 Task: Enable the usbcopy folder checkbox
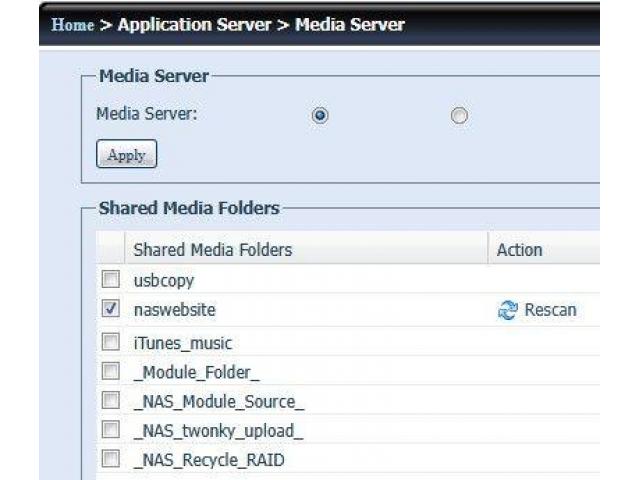pyautogui.click(x=111, y=280)
